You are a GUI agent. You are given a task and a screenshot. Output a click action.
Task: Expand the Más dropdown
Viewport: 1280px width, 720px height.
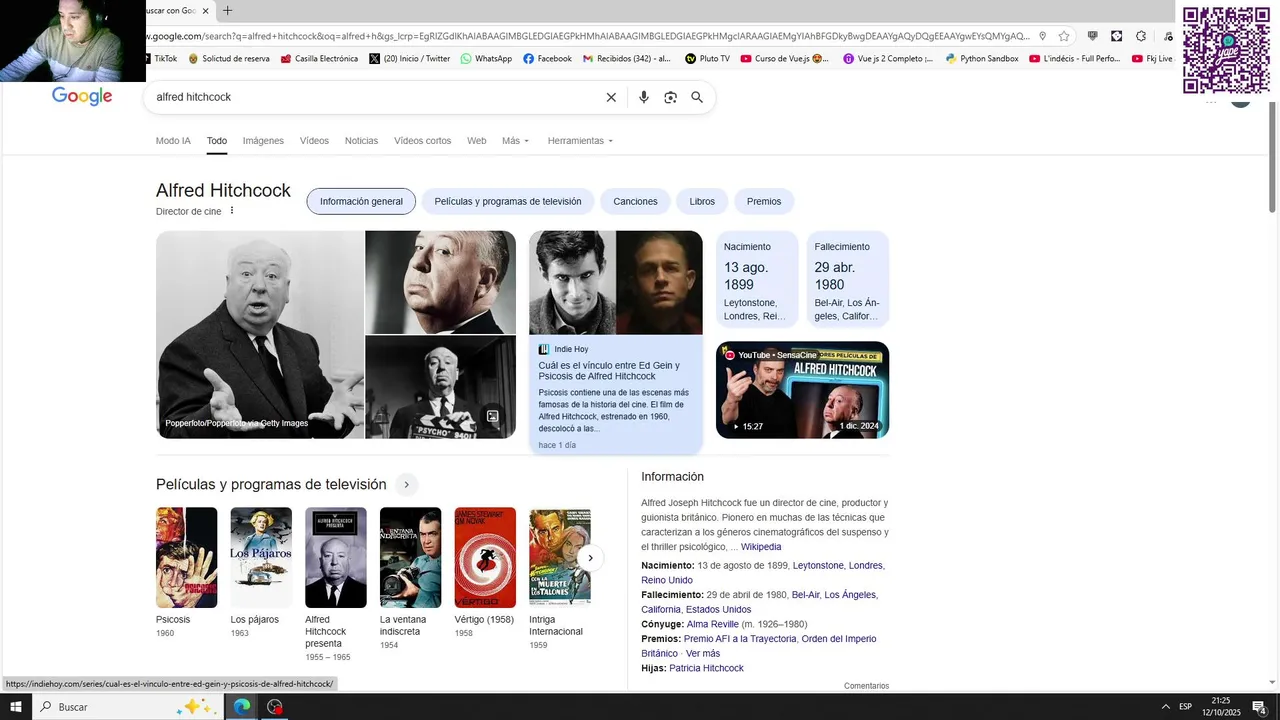[516, 141]
